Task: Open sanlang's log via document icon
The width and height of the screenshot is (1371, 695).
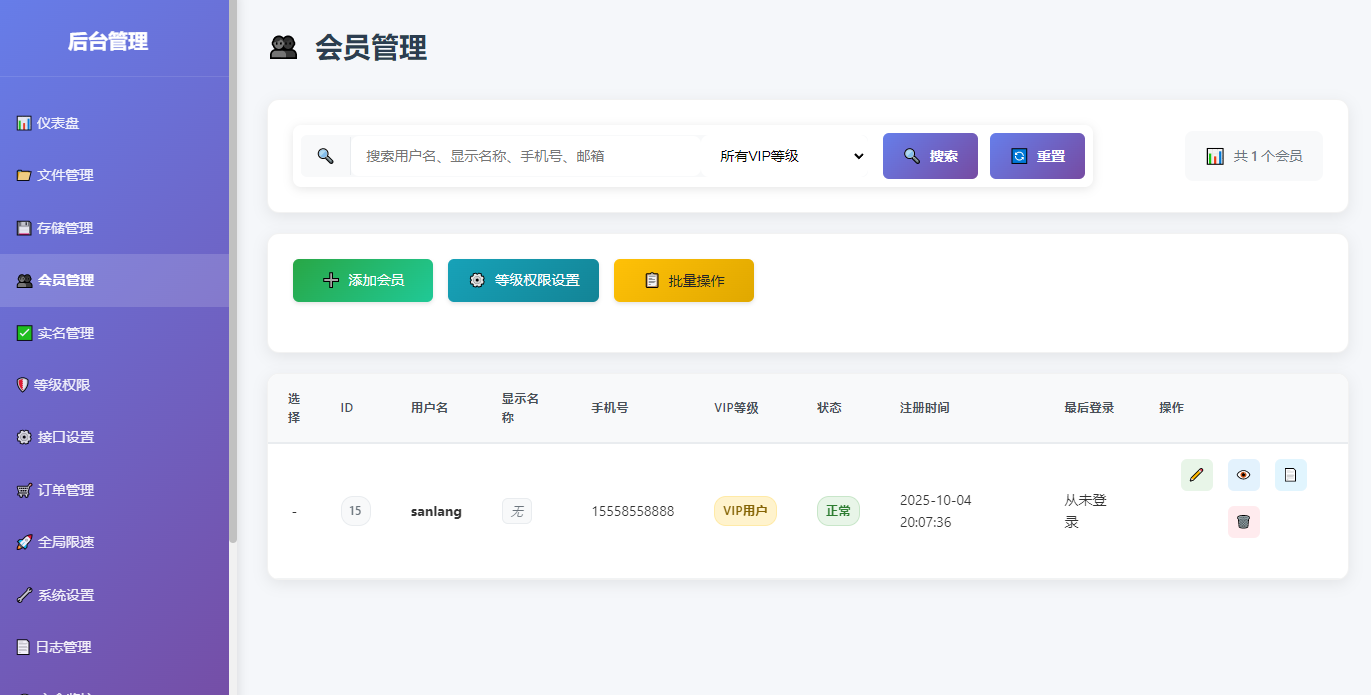Action: click(x=1290, y=475)
